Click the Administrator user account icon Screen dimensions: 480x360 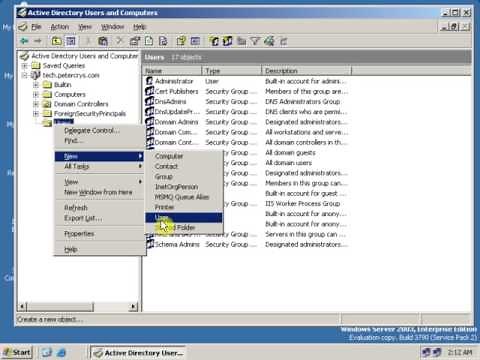(150, 81)
